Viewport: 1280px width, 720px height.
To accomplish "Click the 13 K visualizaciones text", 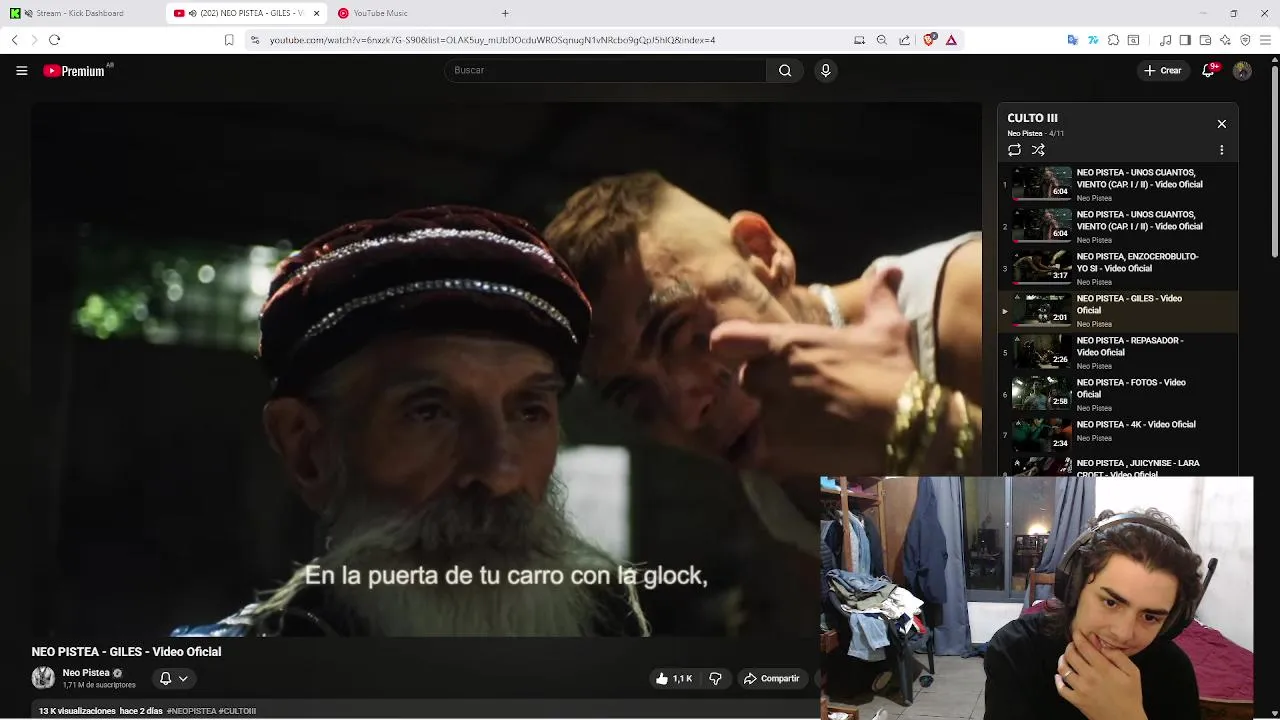I will (x=77, y=711).
